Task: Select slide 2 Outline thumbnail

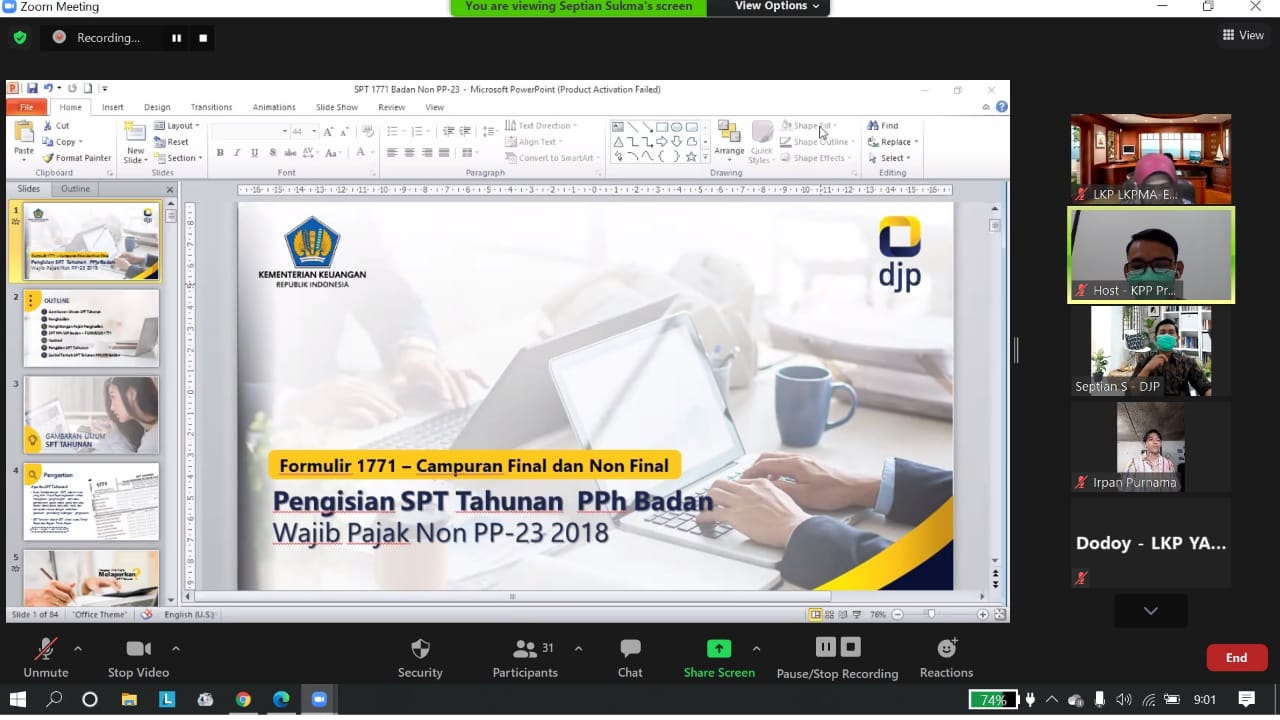Action: [x=91, y=328]
